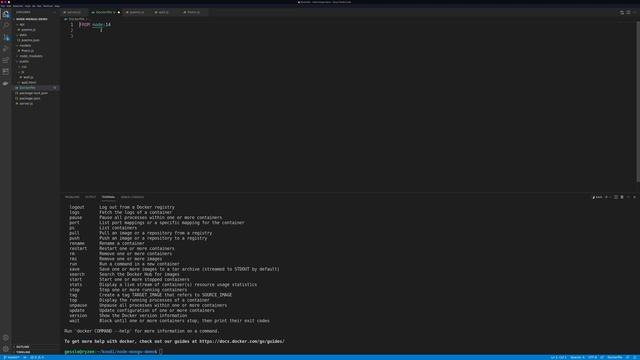Viewport: 640px width, 360px height.
Task: Open Post.js in the models folder
Action: click(x=27, y=51)
